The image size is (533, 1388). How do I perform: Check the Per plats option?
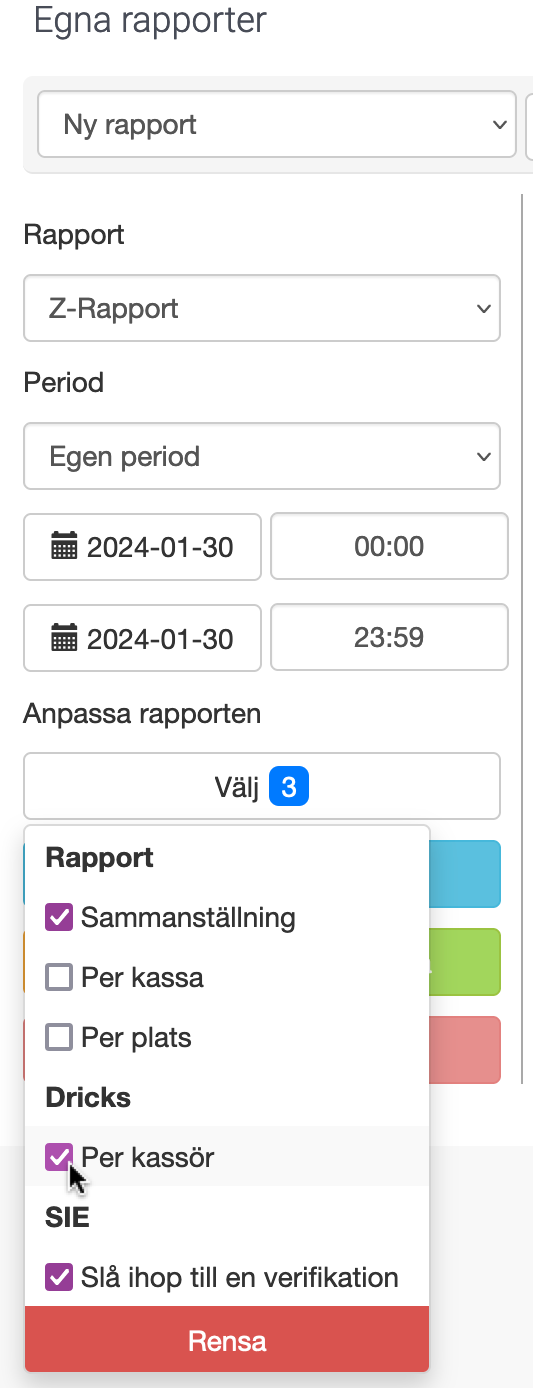[59, 1037]
